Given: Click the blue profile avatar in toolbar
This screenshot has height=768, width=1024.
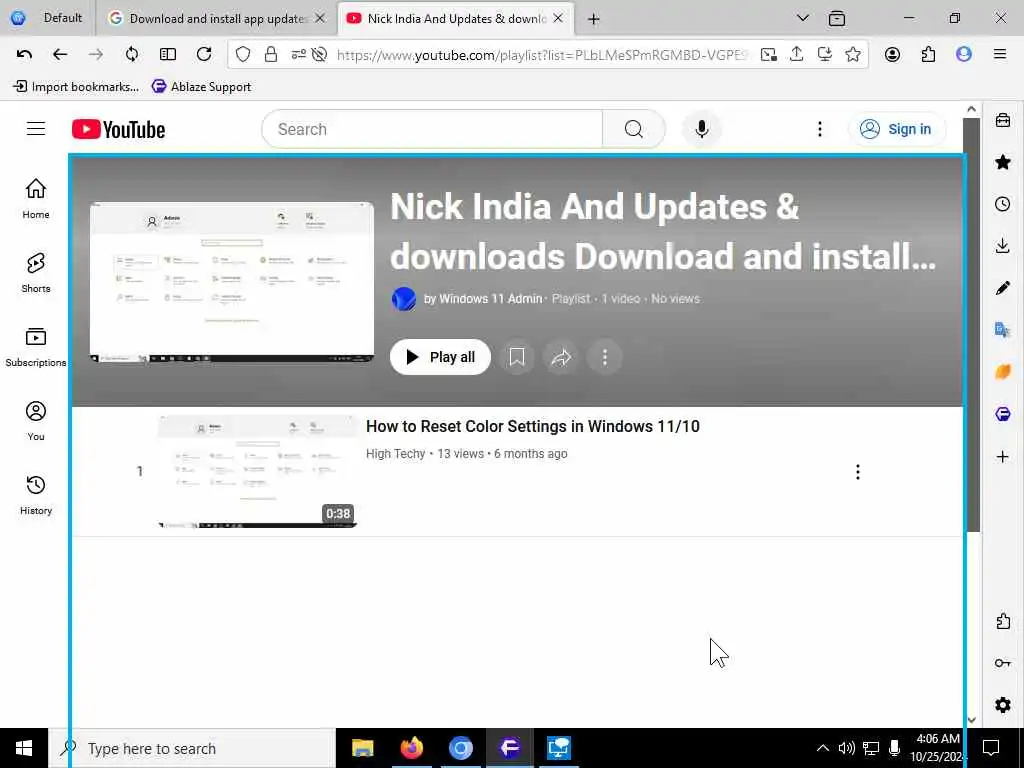Looking at the screenshot, I should pyautogui.click(x=964, y=54).
